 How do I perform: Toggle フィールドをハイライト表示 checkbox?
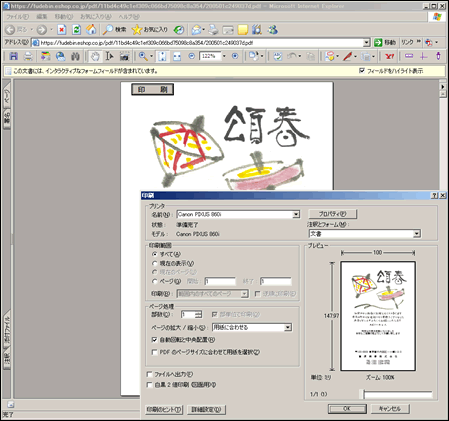click(x=362, y=70)
